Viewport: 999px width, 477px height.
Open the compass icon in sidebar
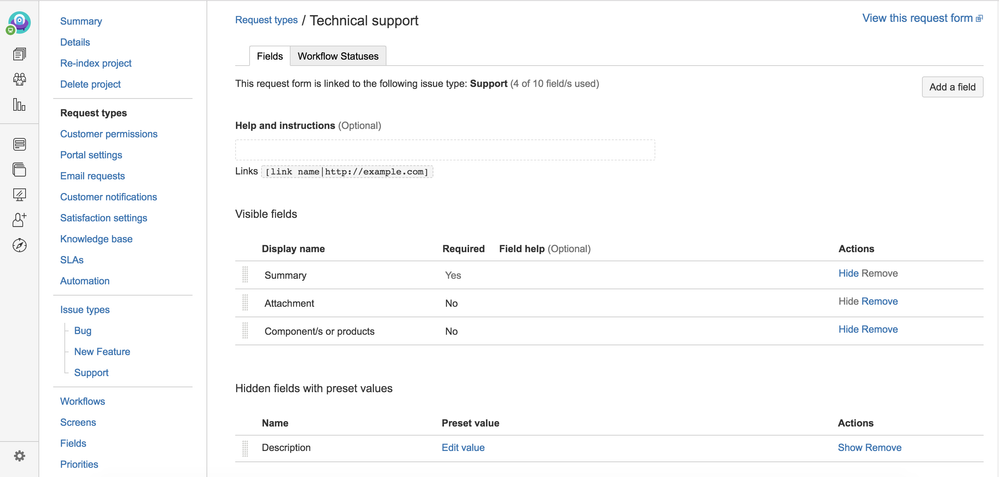click(x=20, y=245)
